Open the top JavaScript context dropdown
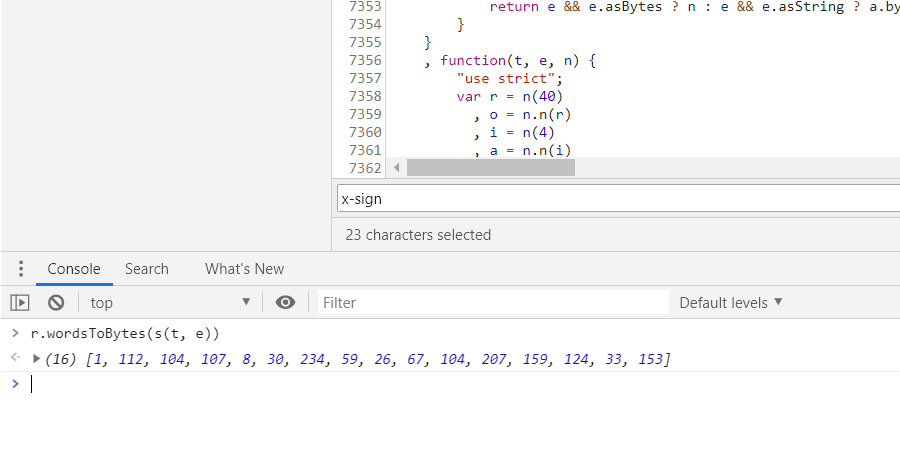 170,302
